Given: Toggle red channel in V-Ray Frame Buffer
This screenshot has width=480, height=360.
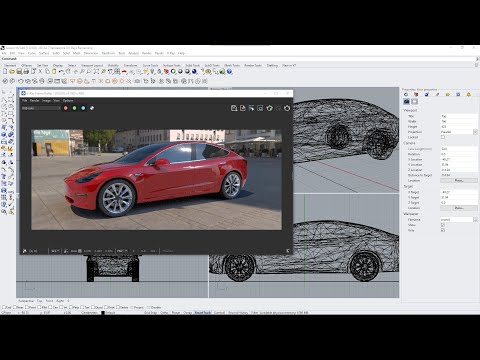Looking at the screenshot, I should coord(66,108).
